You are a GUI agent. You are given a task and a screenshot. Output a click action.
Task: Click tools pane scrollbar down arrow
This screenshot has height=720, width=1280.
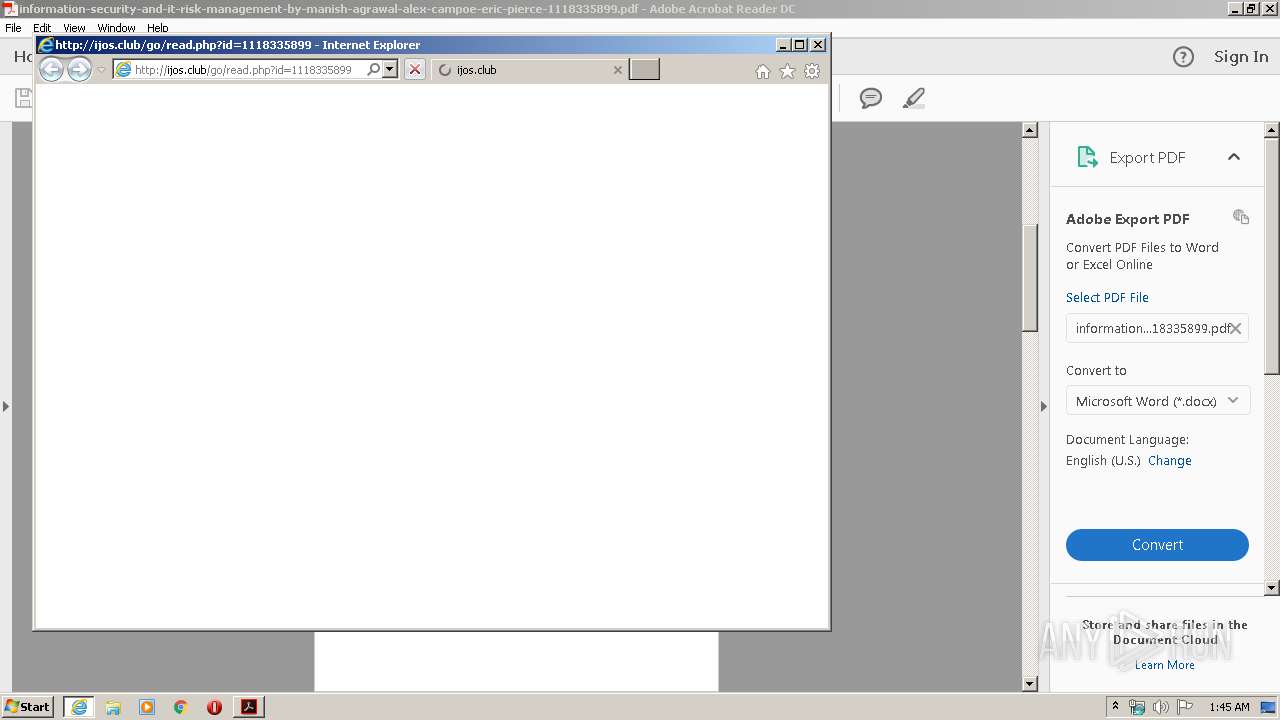coord(1272,588)
